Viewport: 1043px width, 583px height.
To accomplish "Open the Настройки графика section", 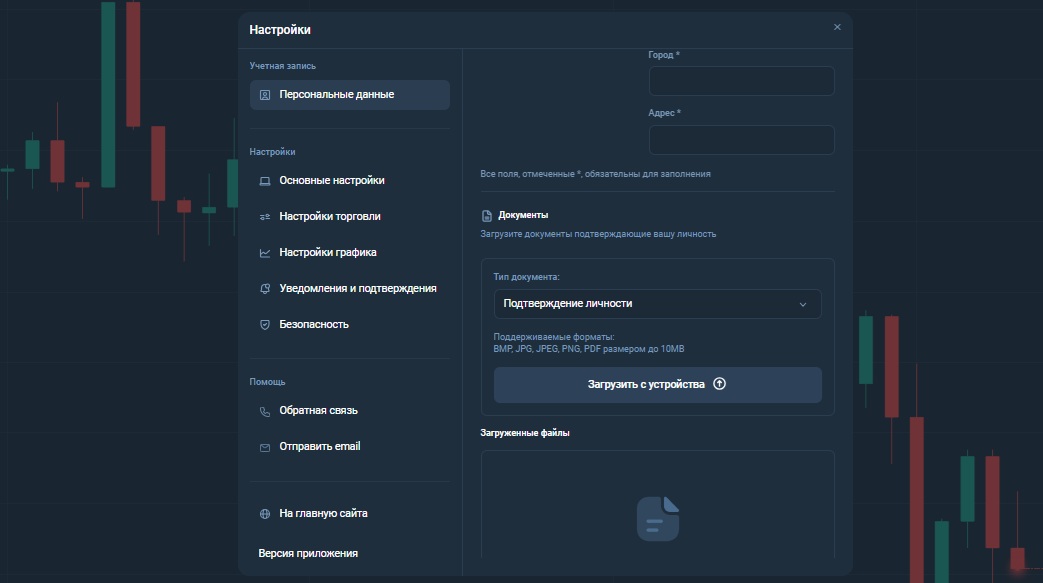I will click(328, 252).
